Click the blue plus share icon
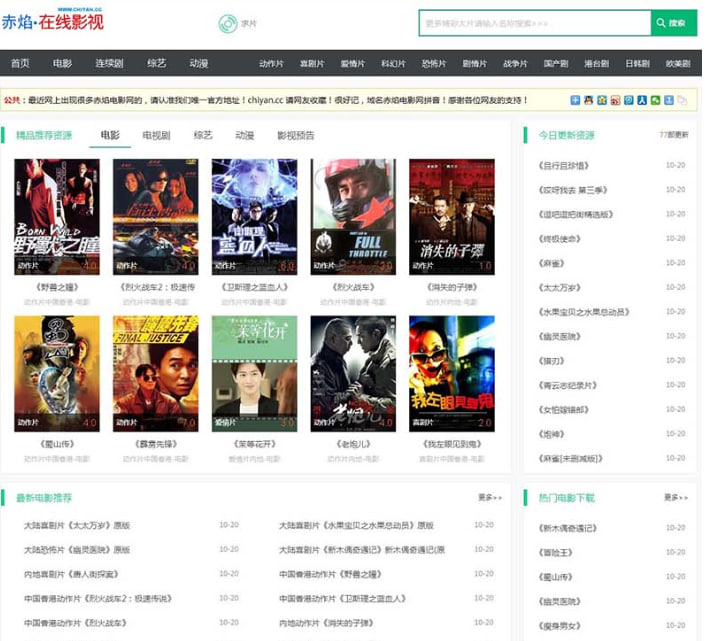The height and width of the screenshot is (641, 708). click(x=575, y=100)
